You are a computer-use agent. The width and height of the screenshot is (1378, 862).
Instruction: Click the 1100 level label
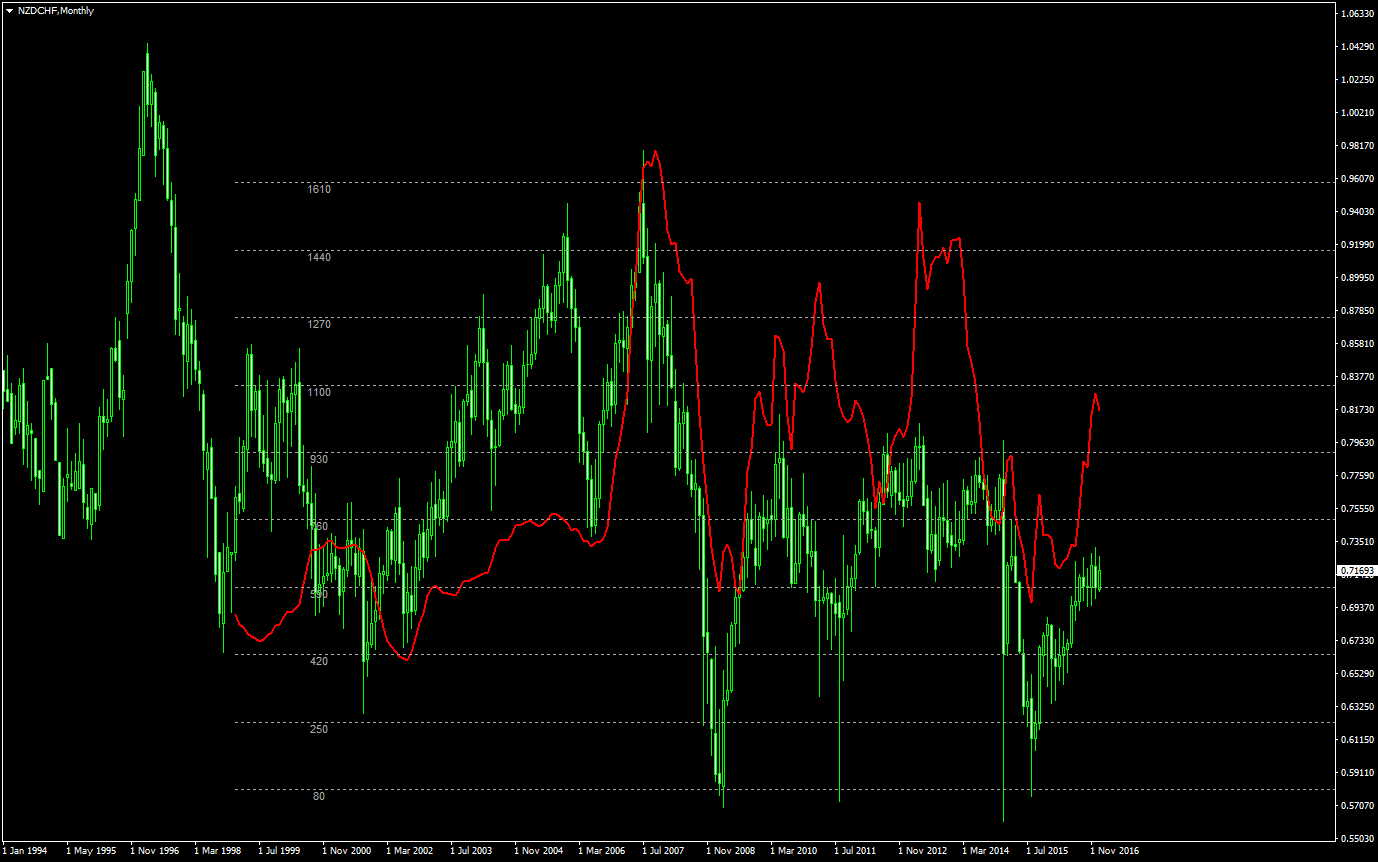(319, 392)
